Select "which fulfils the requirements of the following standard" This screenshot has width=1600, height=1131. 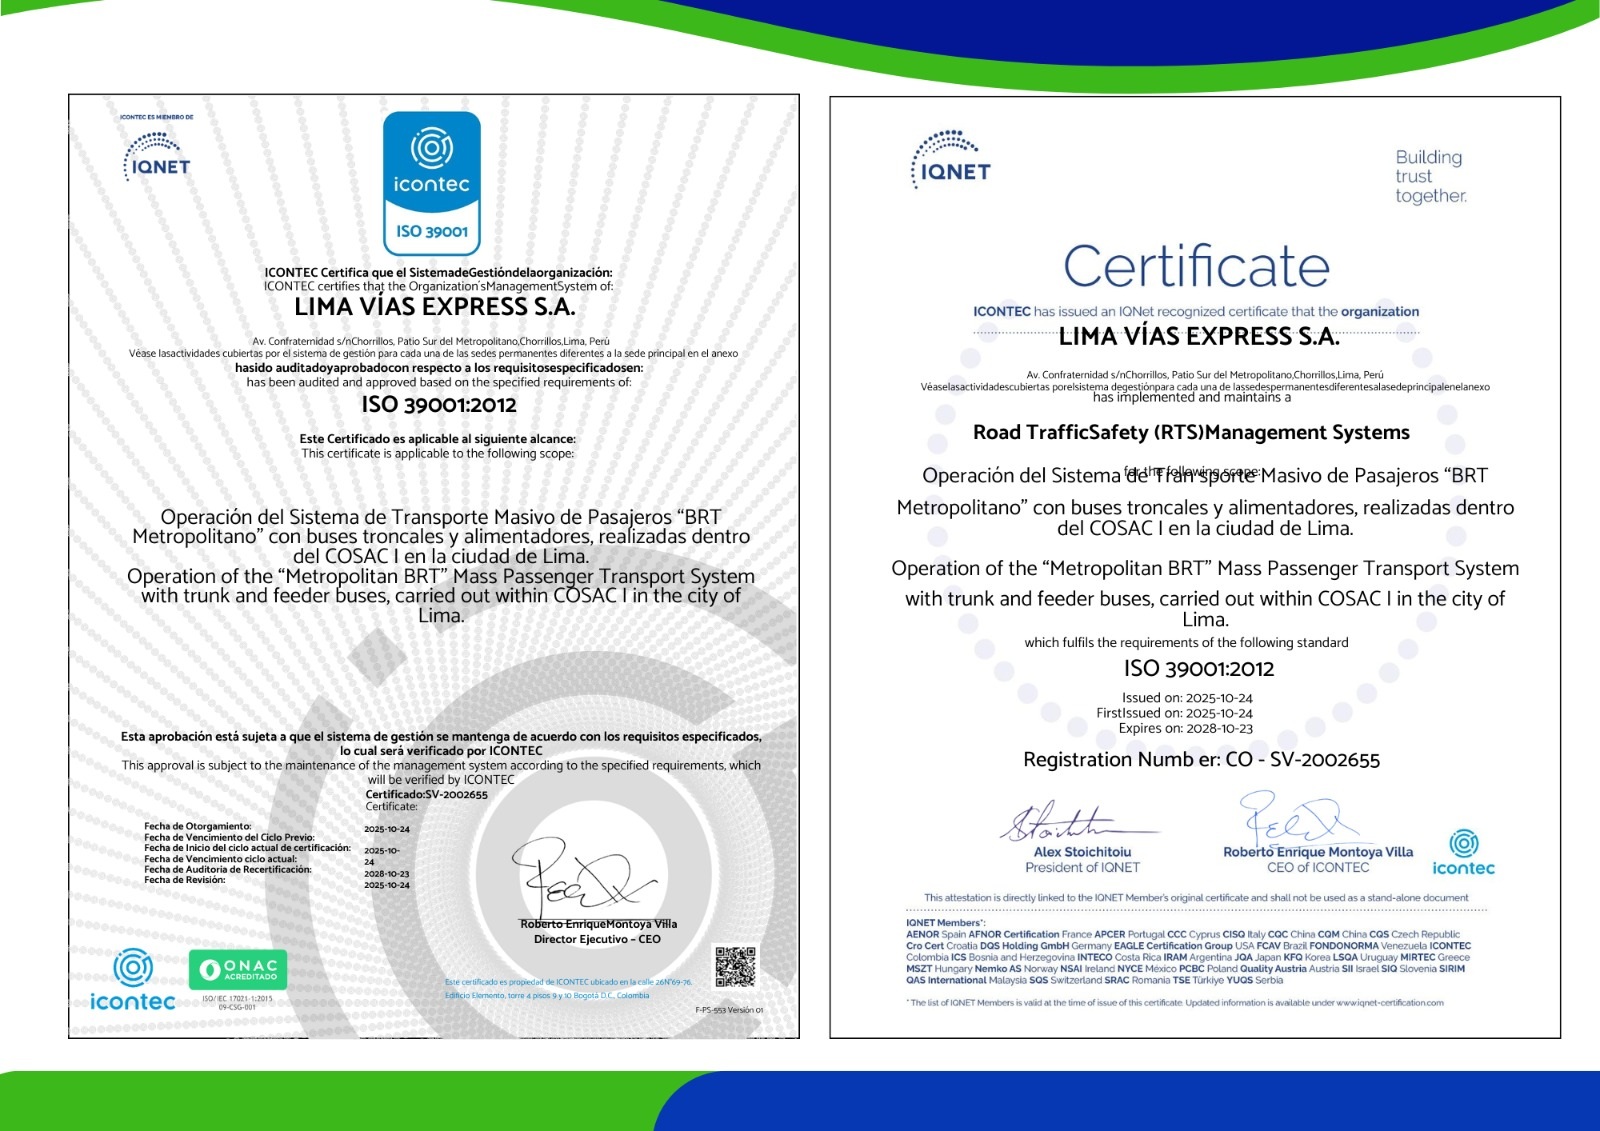coord(1186,643)
